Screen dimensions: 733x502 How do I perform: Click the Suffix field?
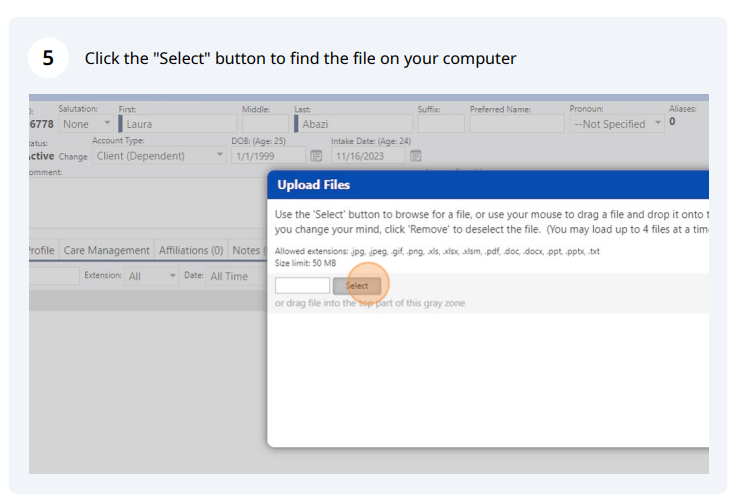441,124
